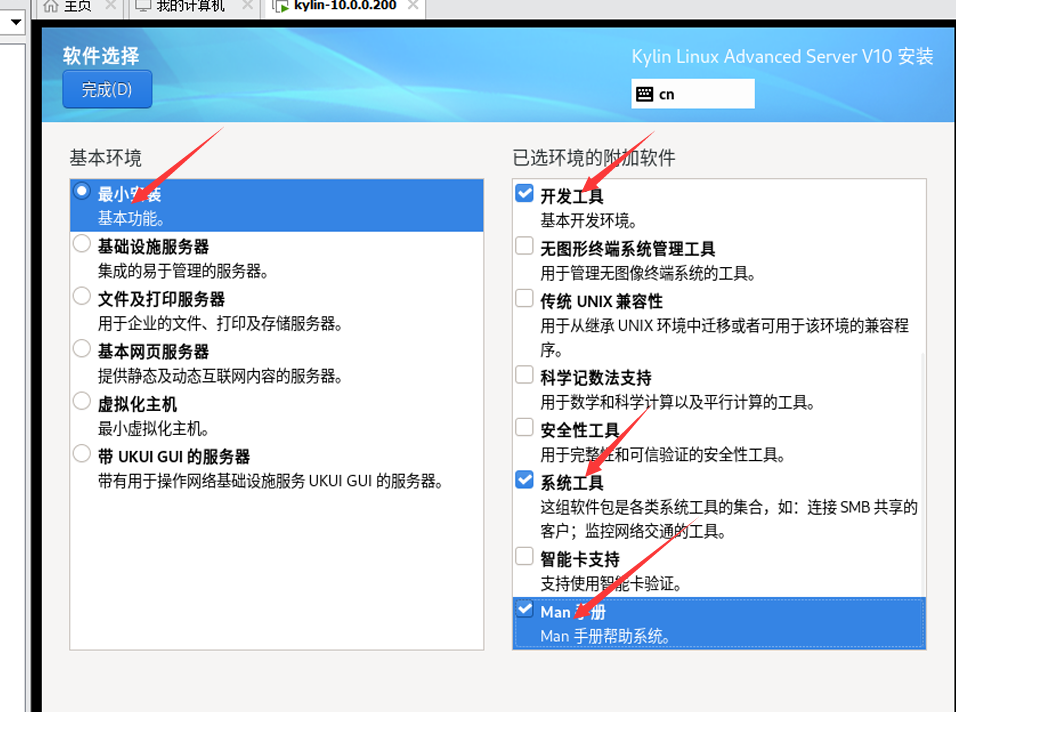Click the text 支持使用智能卡验证。
The image size is (1042, 756).
click(x=611, y=584)
